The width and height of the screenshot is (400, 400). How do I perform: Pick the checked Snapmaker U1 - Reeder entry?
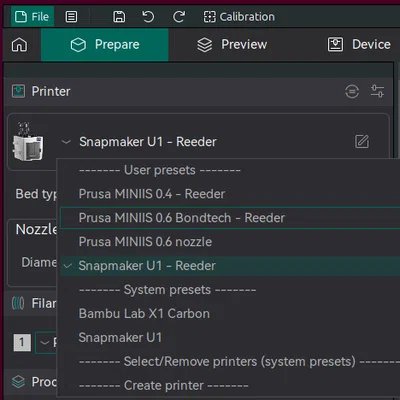[x=230, y=266]
